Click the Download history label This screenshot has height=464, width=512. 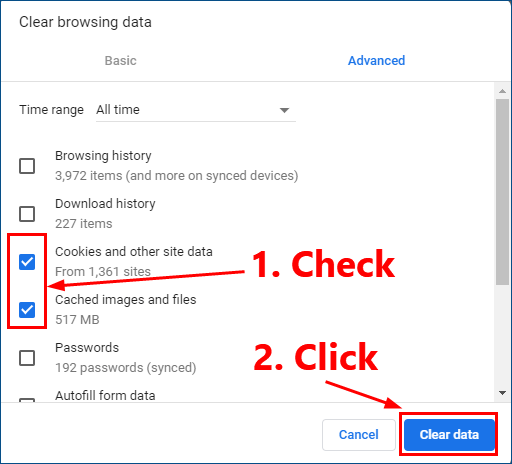[105, 204]
